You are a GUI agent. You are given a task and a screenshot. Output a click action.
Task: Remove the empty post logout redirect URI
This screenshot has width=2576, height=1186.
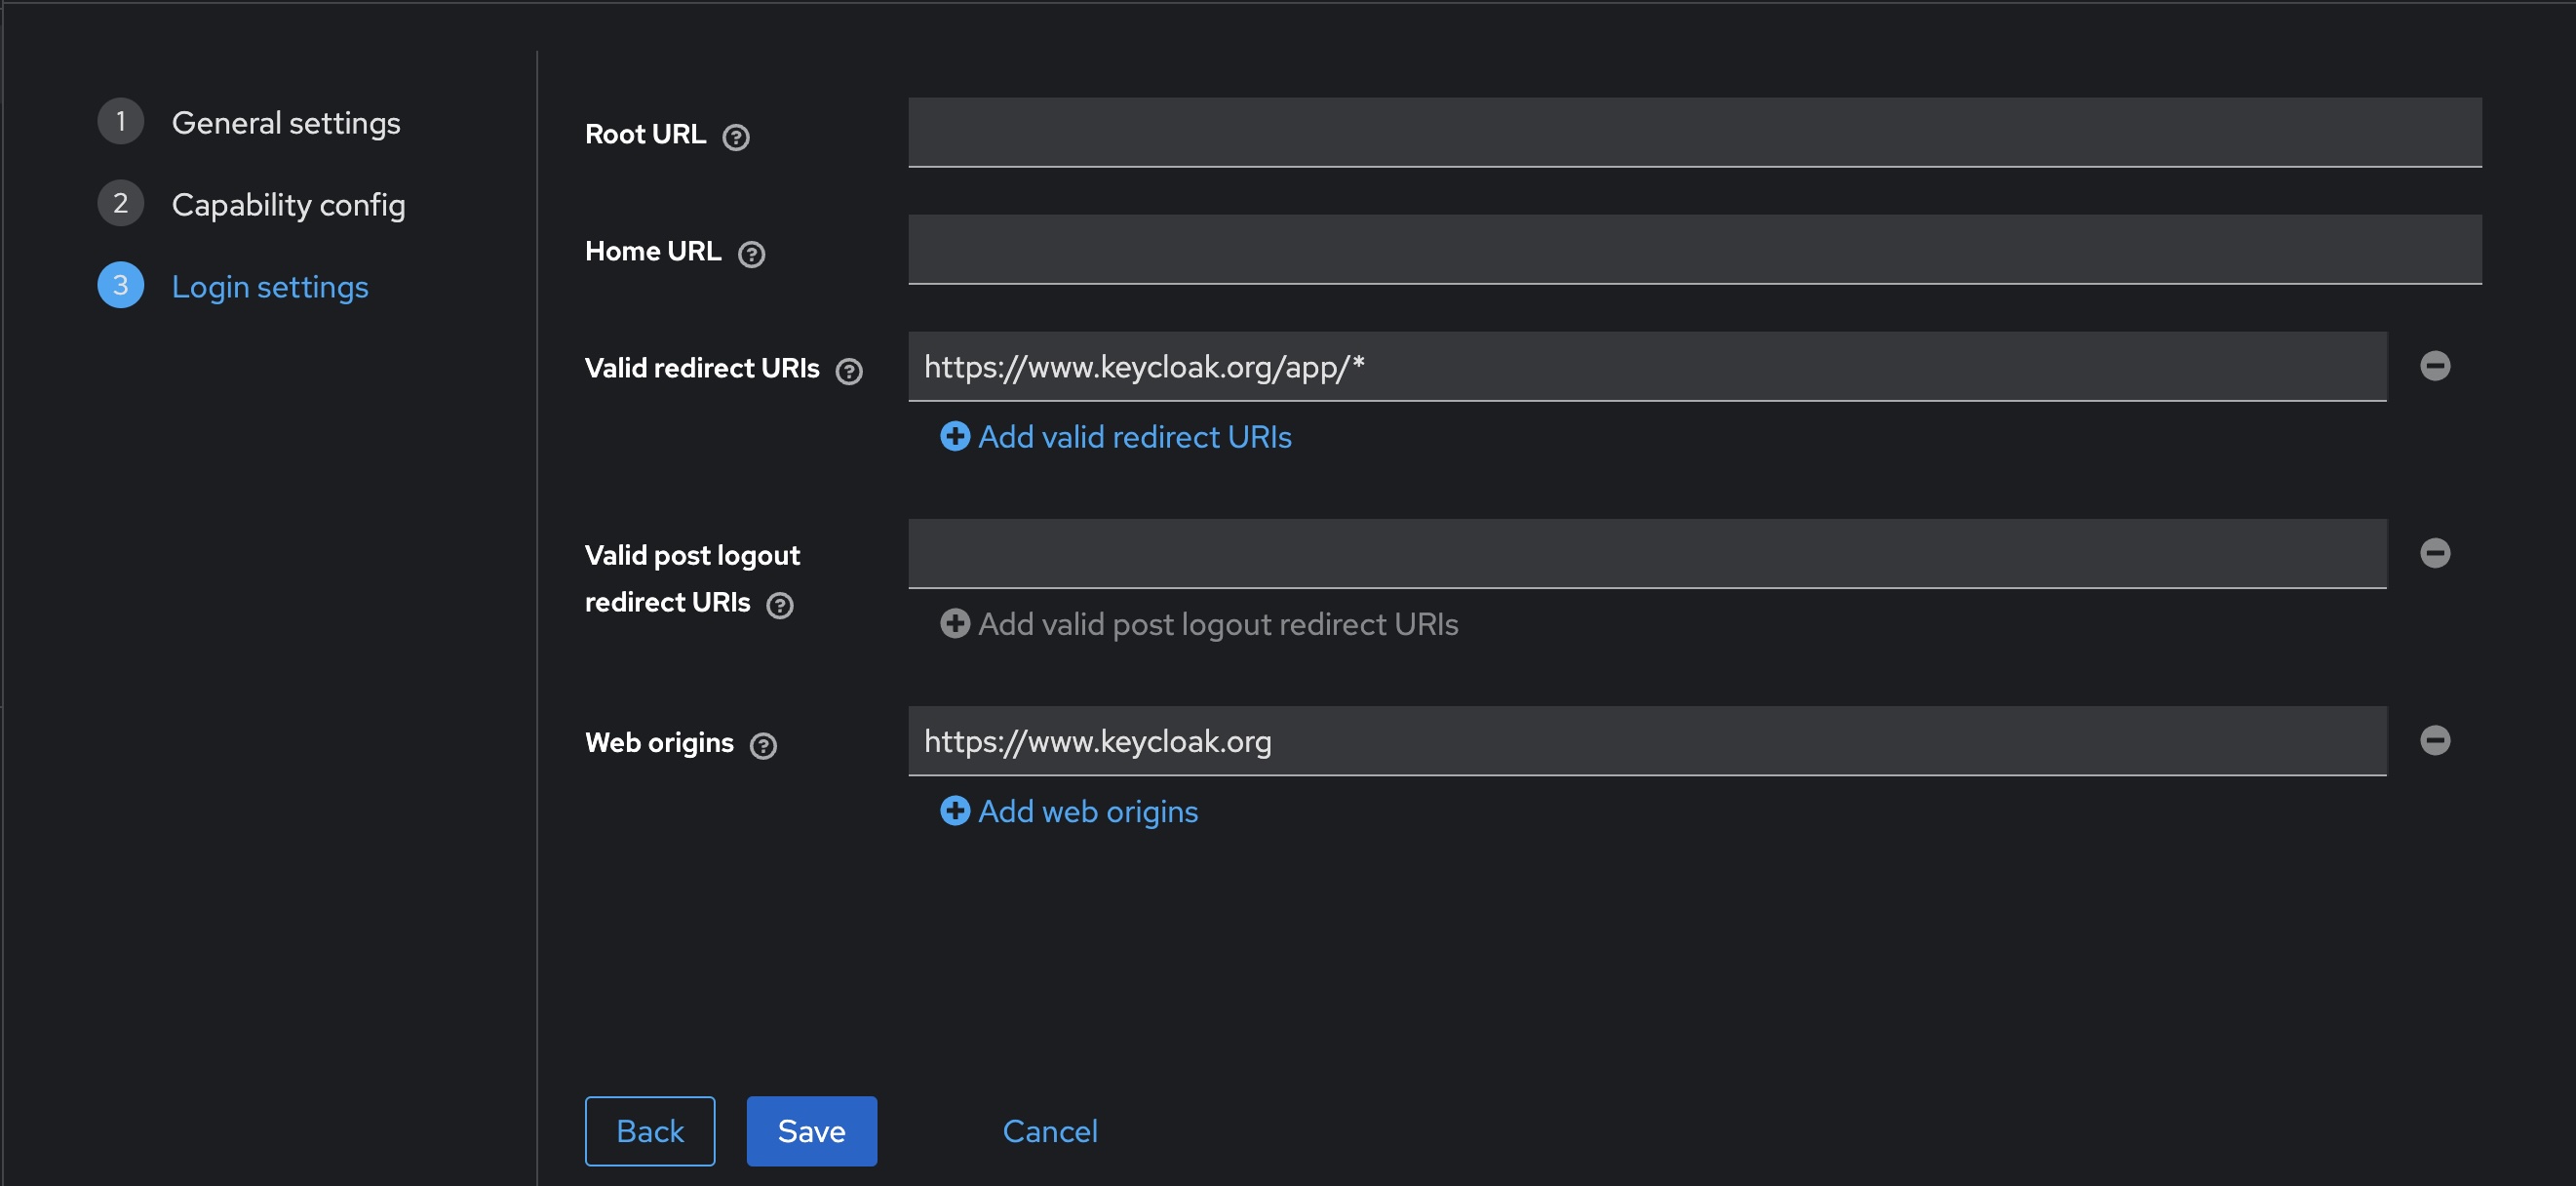[2435, 552]
